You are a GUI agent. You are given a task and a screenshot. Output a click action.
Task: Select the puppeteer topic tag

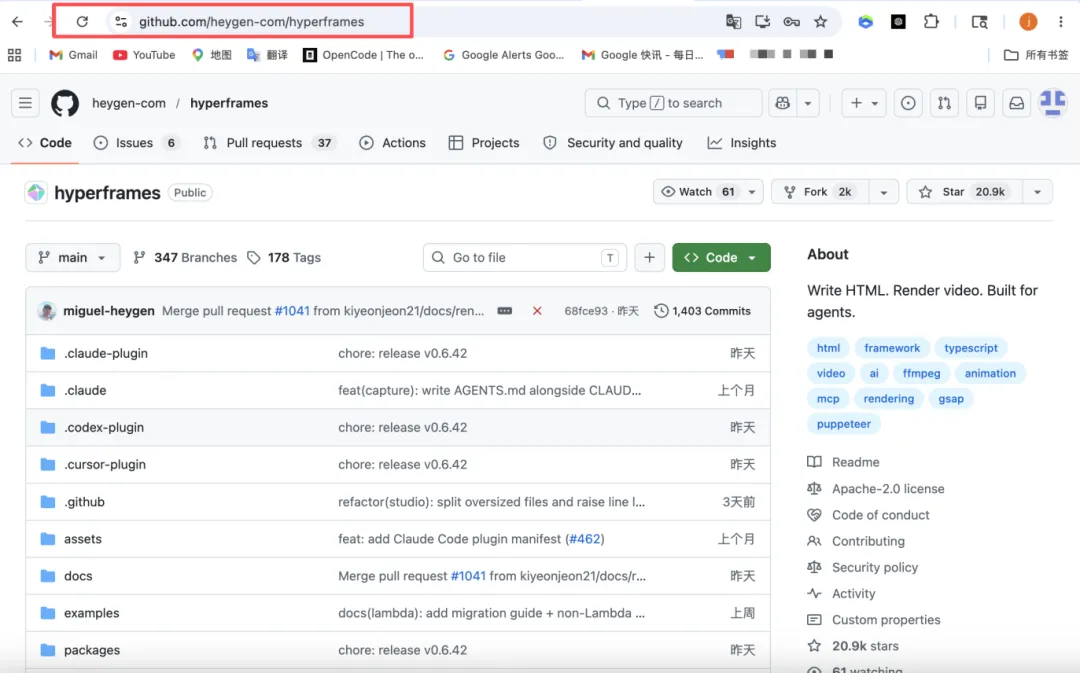[x=844, y=424]
